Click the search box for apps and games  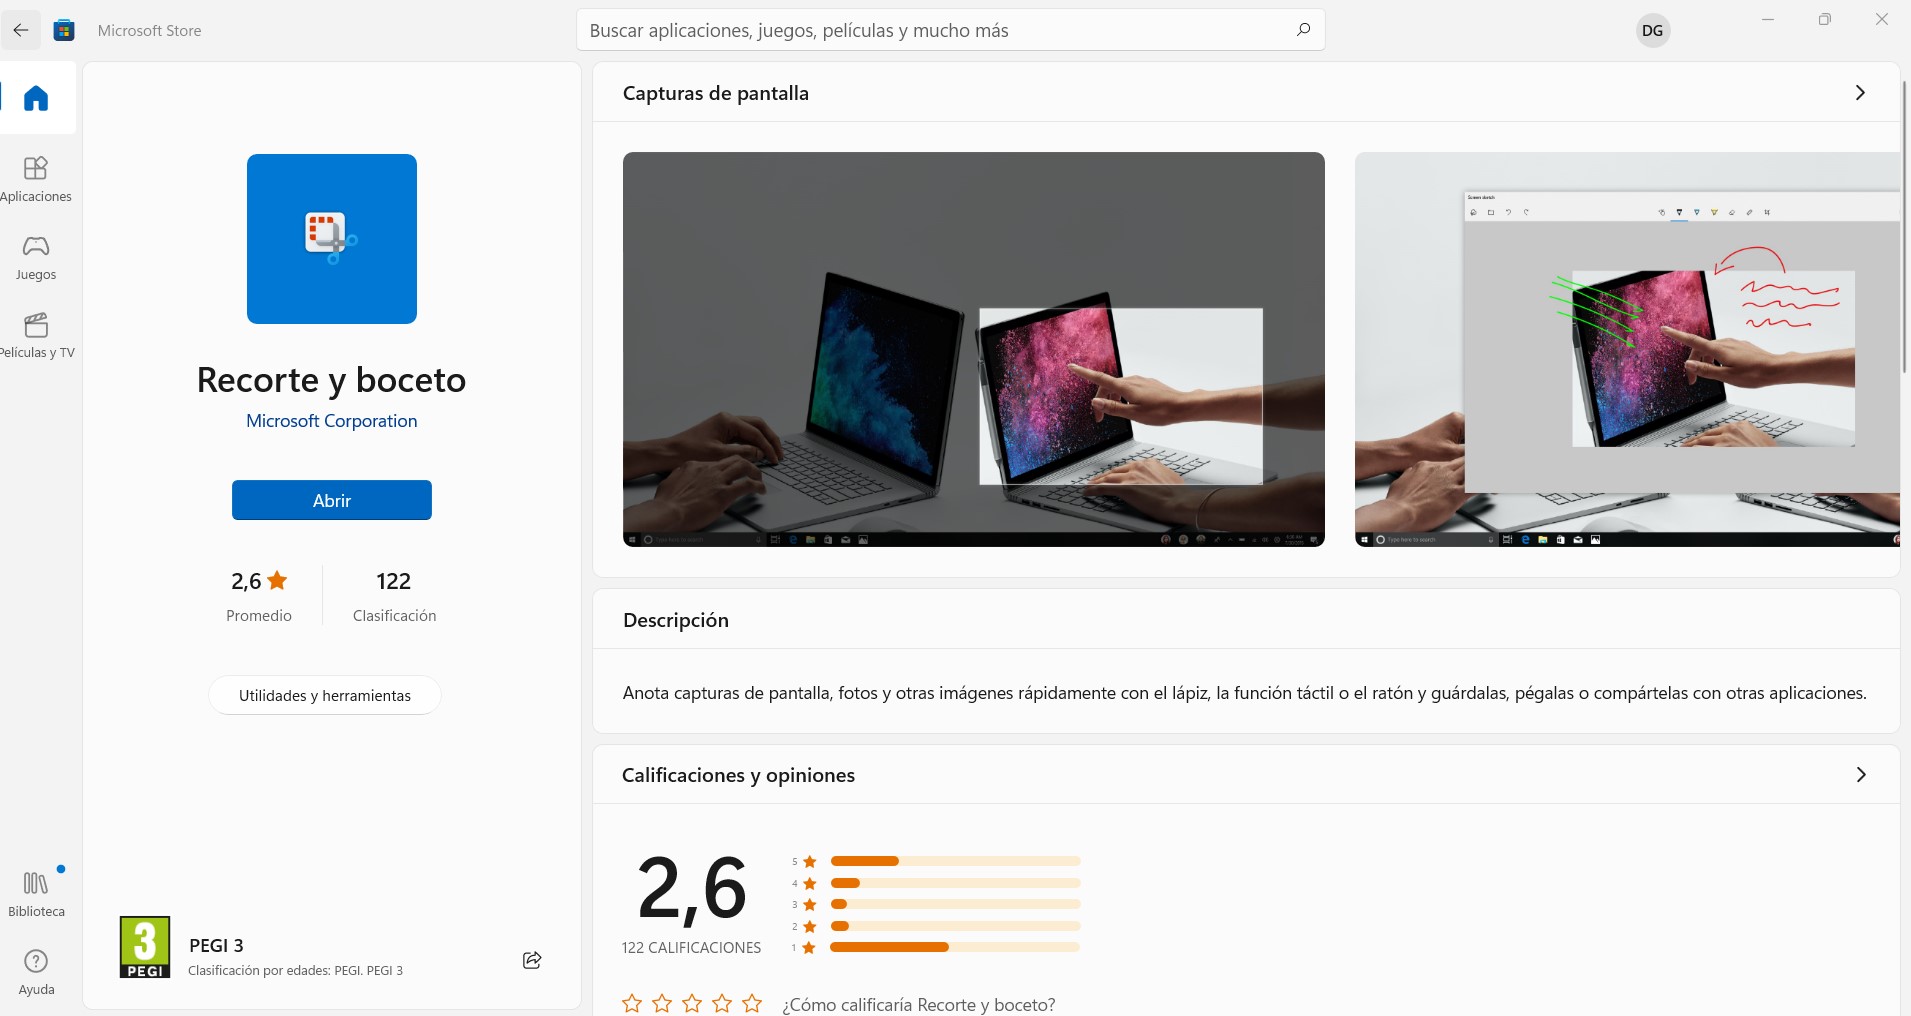951,30
